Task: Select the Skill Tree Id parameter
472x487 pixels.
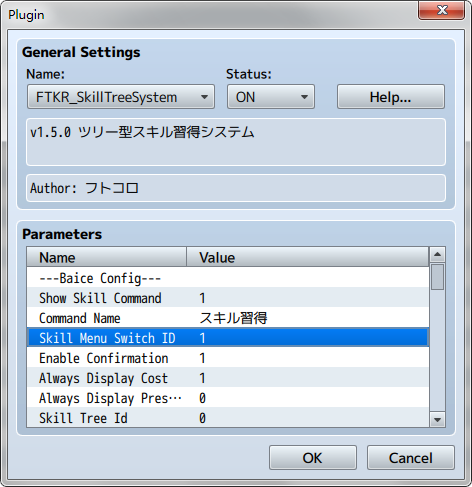Action: pos(228,418)
